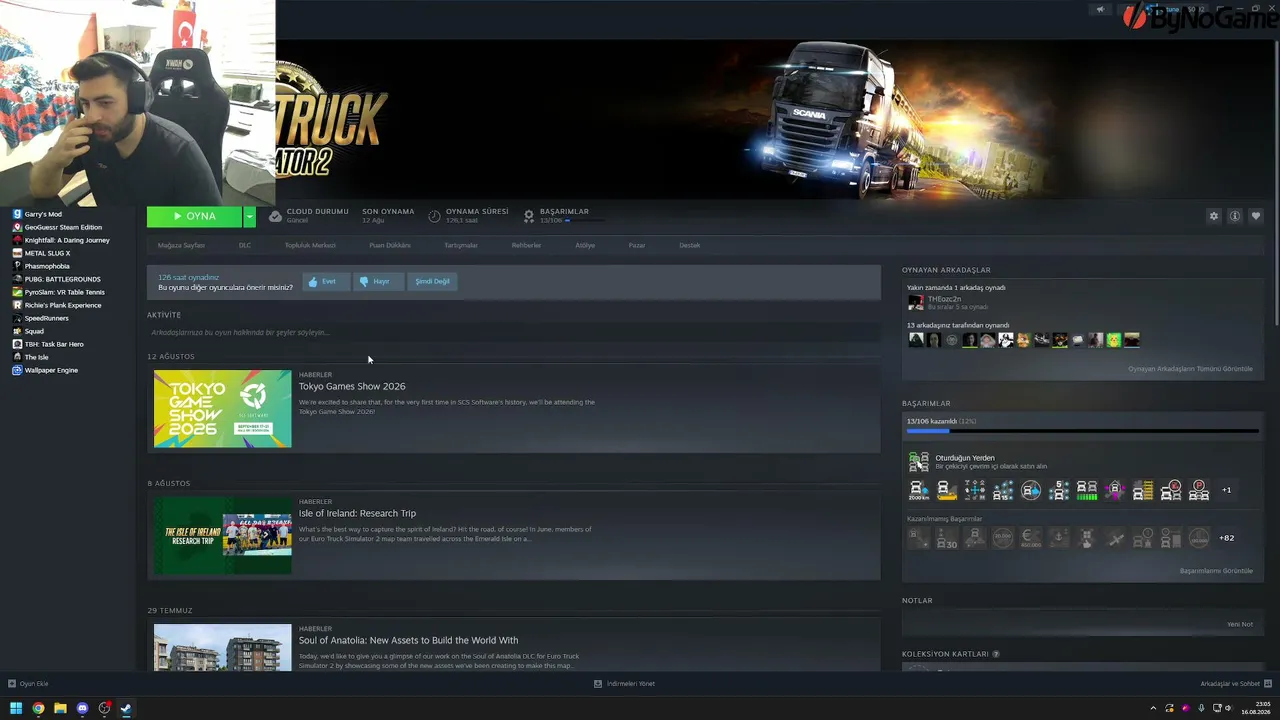Open File Explorer from taskbar
This screenshot has width=1280, height=720.
click(60, 708)
